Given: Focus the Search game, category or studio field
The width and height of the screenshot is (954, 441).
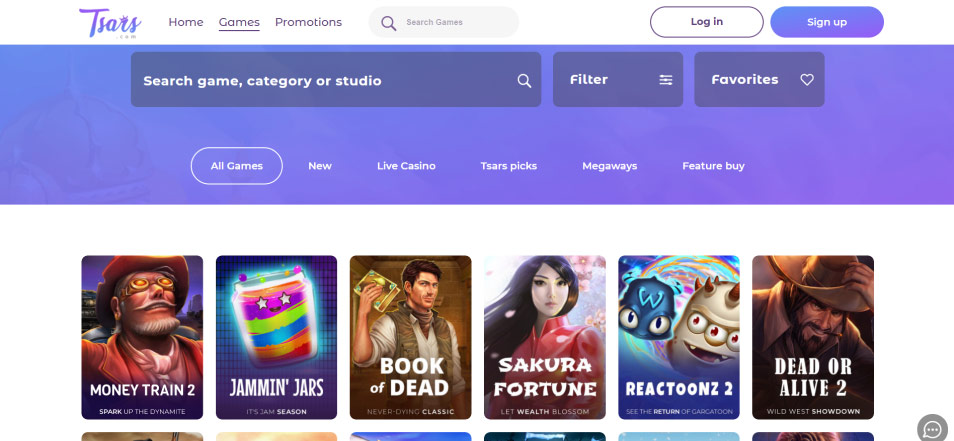Looking at the screenshot, I should (x=336, y=80).
